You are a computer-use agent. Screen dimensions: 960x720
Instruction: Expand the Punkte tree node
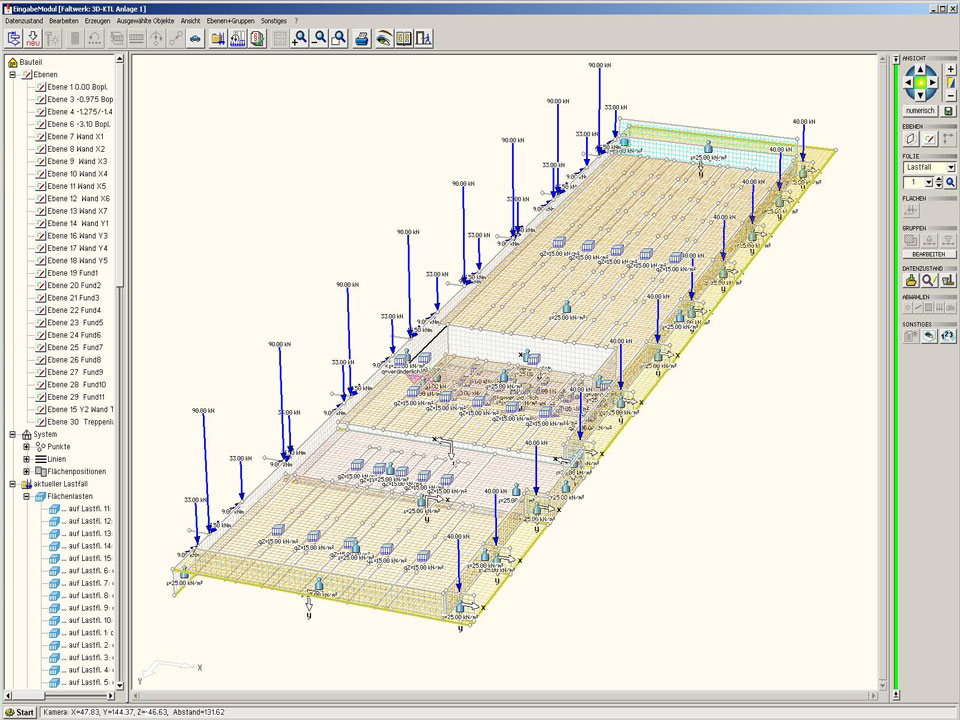click(x=27, y=447)
